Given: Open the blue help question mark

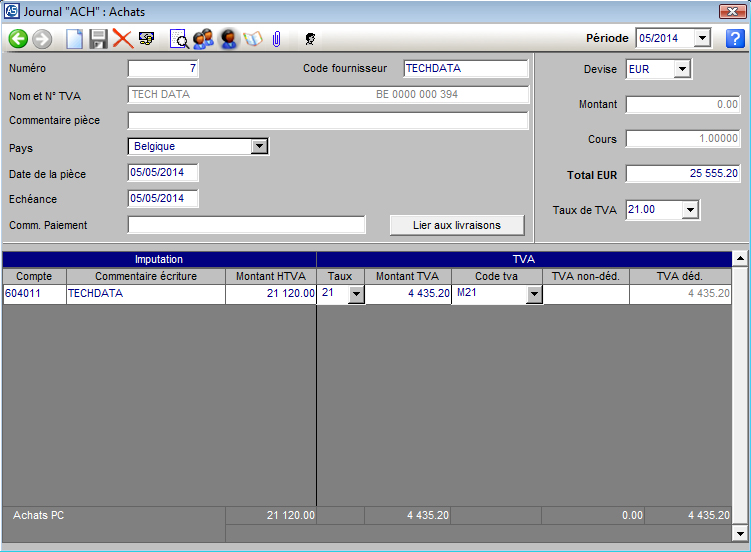Looking at the screenshot, I should (735, 39).
